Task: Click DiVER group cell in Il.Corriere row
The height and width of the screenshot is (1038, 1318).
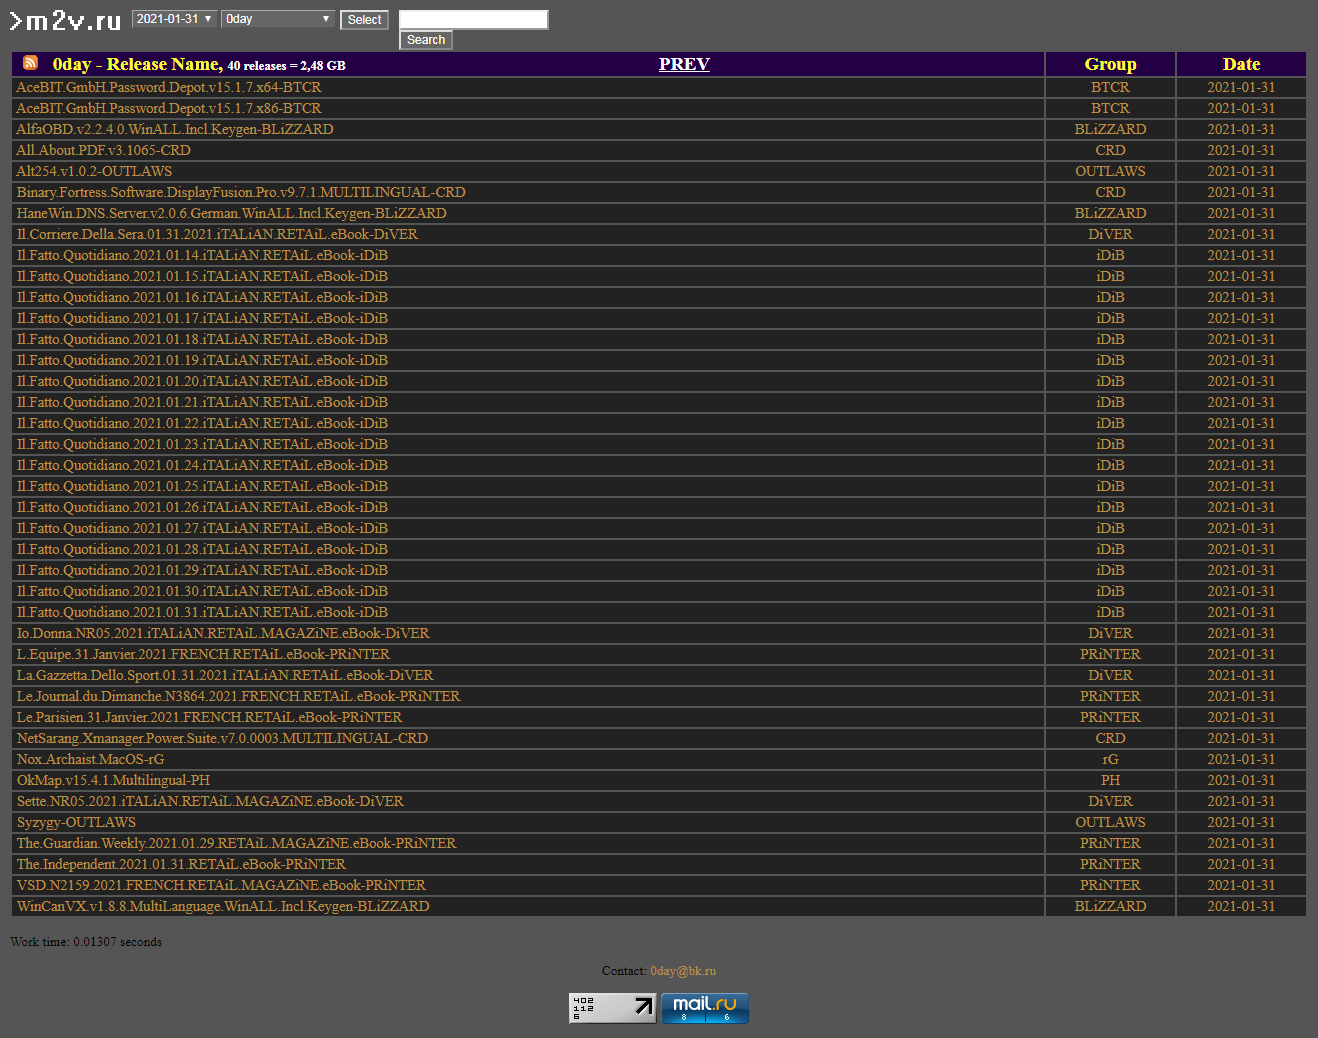Action: tap(1110, 234)
